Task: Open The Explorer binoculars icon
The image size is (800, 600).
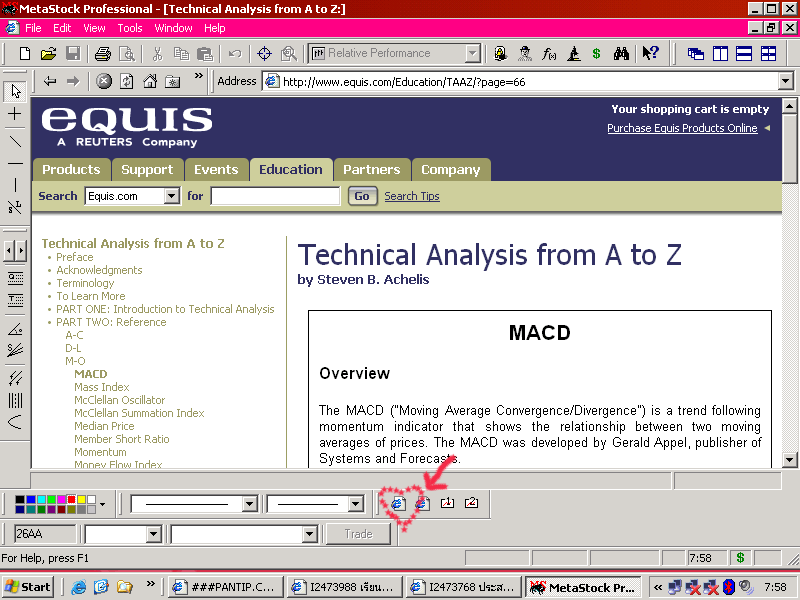Action: 621,54
